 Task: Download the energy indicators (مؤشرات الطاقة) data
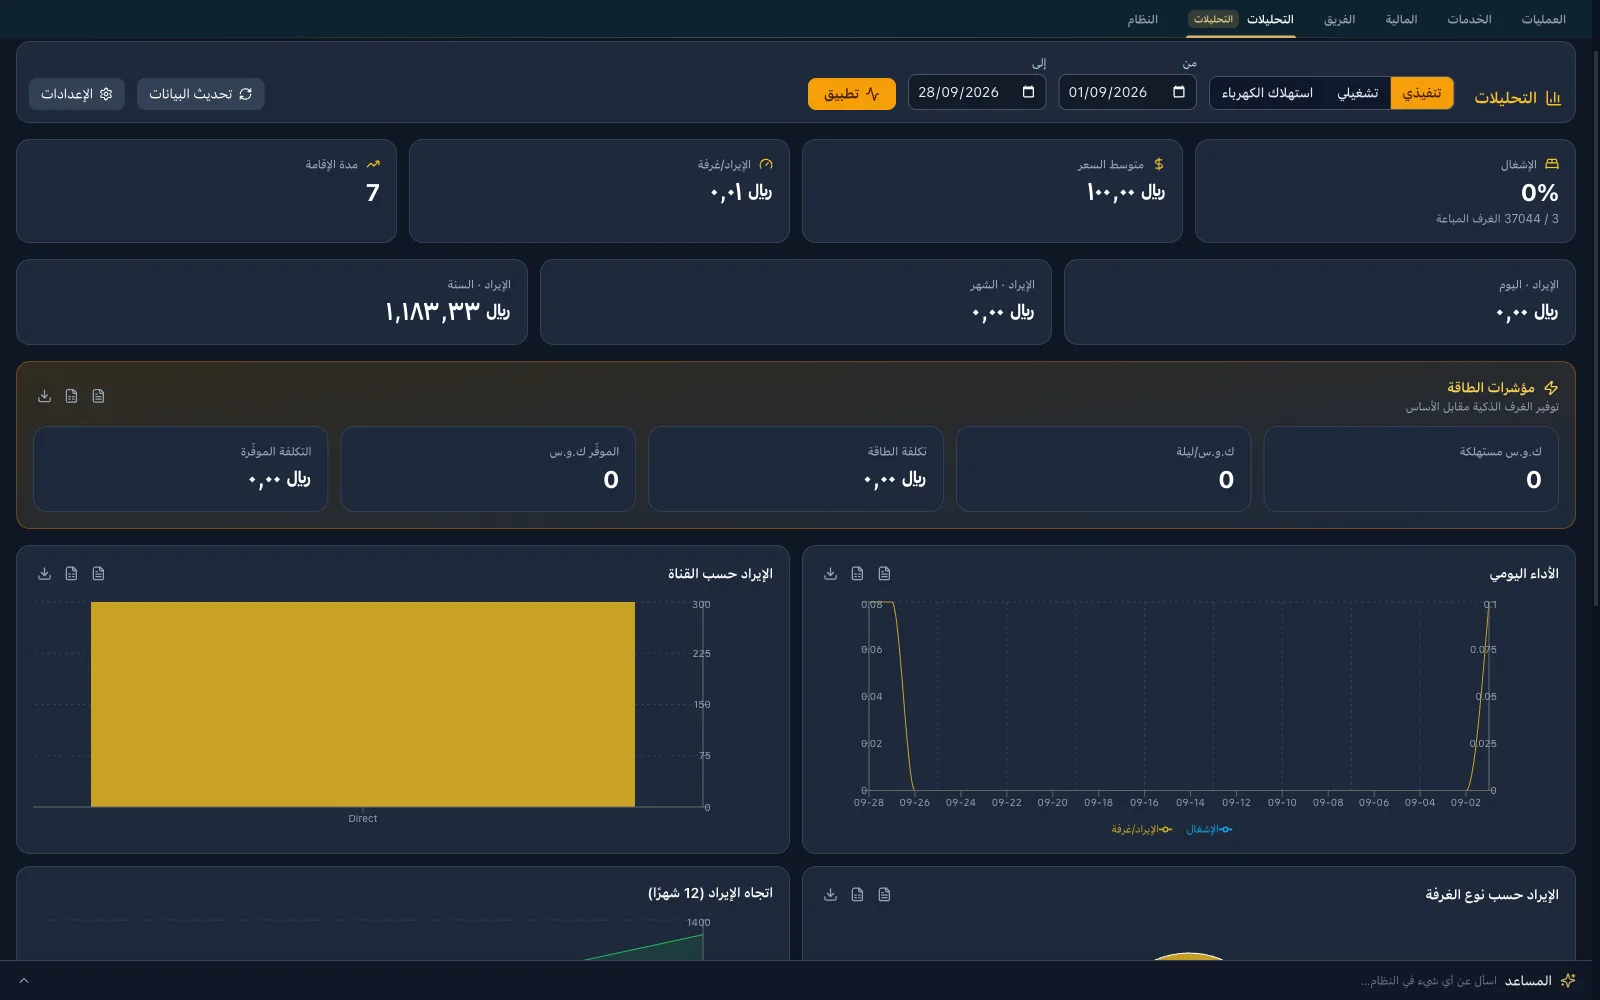(44, 396)
